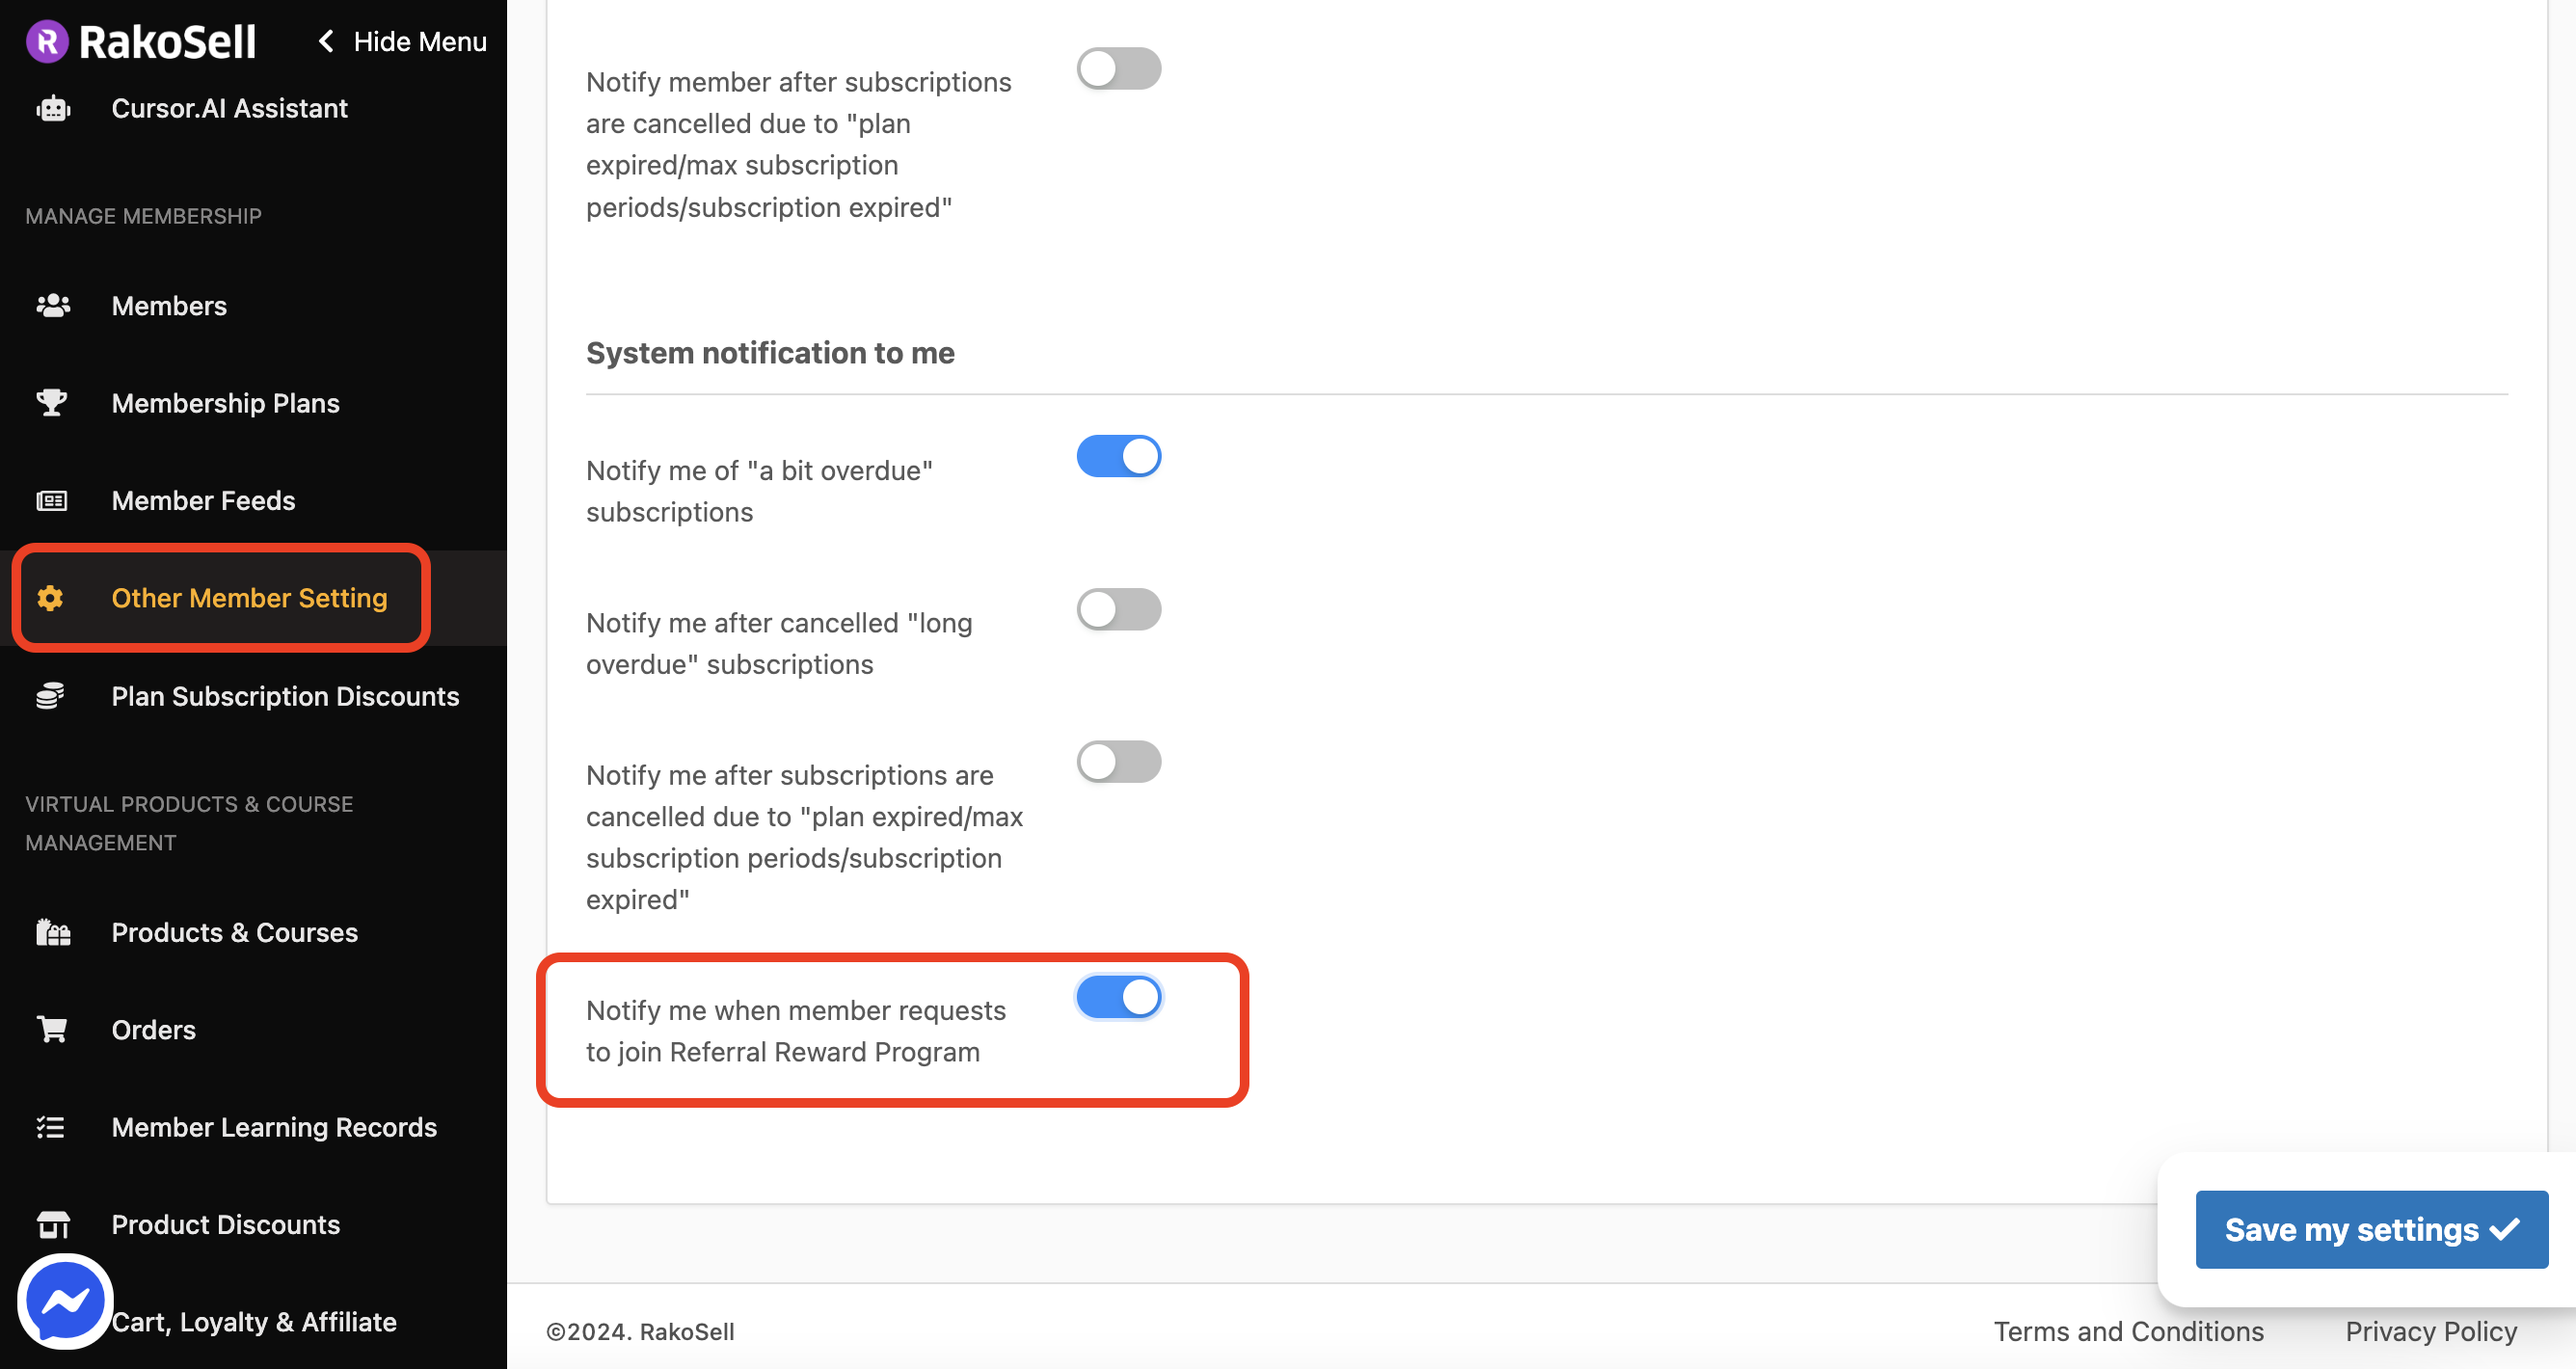The width and height of the screenshot is (2576, 1369).
Task: Go to Member Learning Records
Action: pos(274,1126)
